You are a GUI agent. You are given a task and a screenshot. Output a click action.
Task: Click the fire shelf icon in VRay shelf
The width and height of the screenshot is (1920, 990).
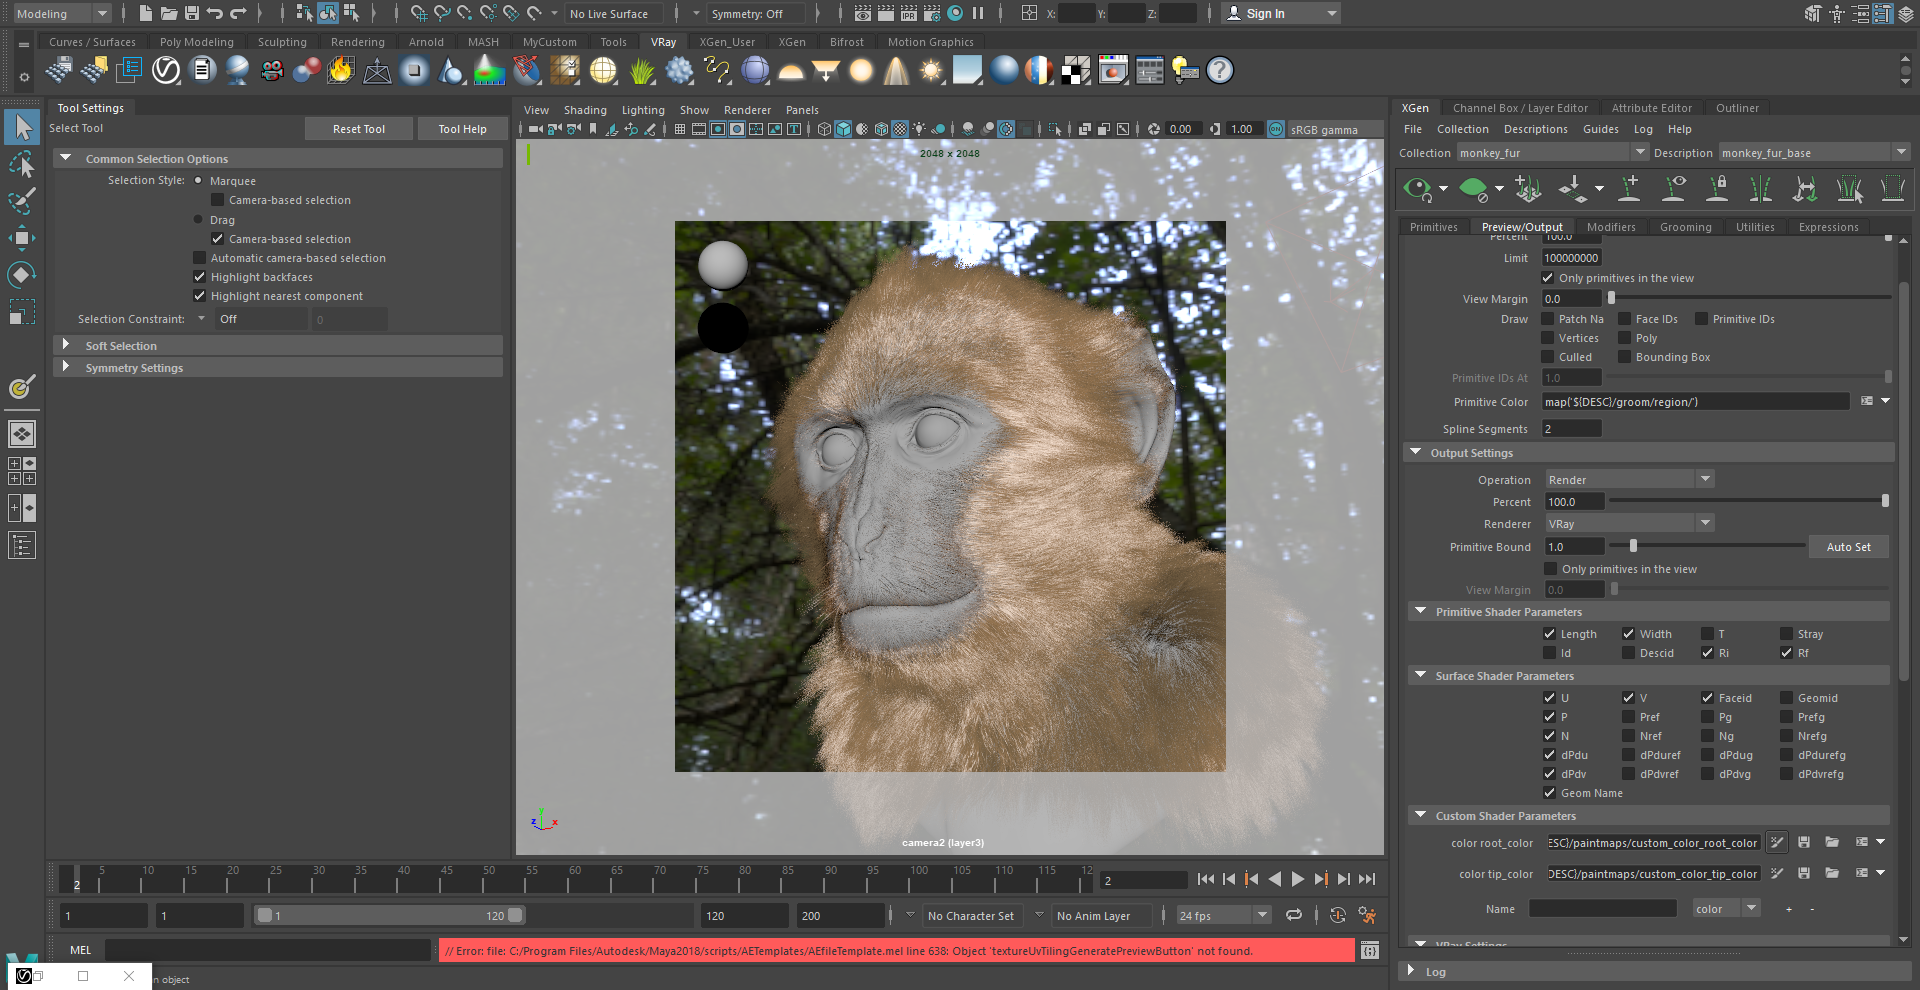(x=341, y=70)
